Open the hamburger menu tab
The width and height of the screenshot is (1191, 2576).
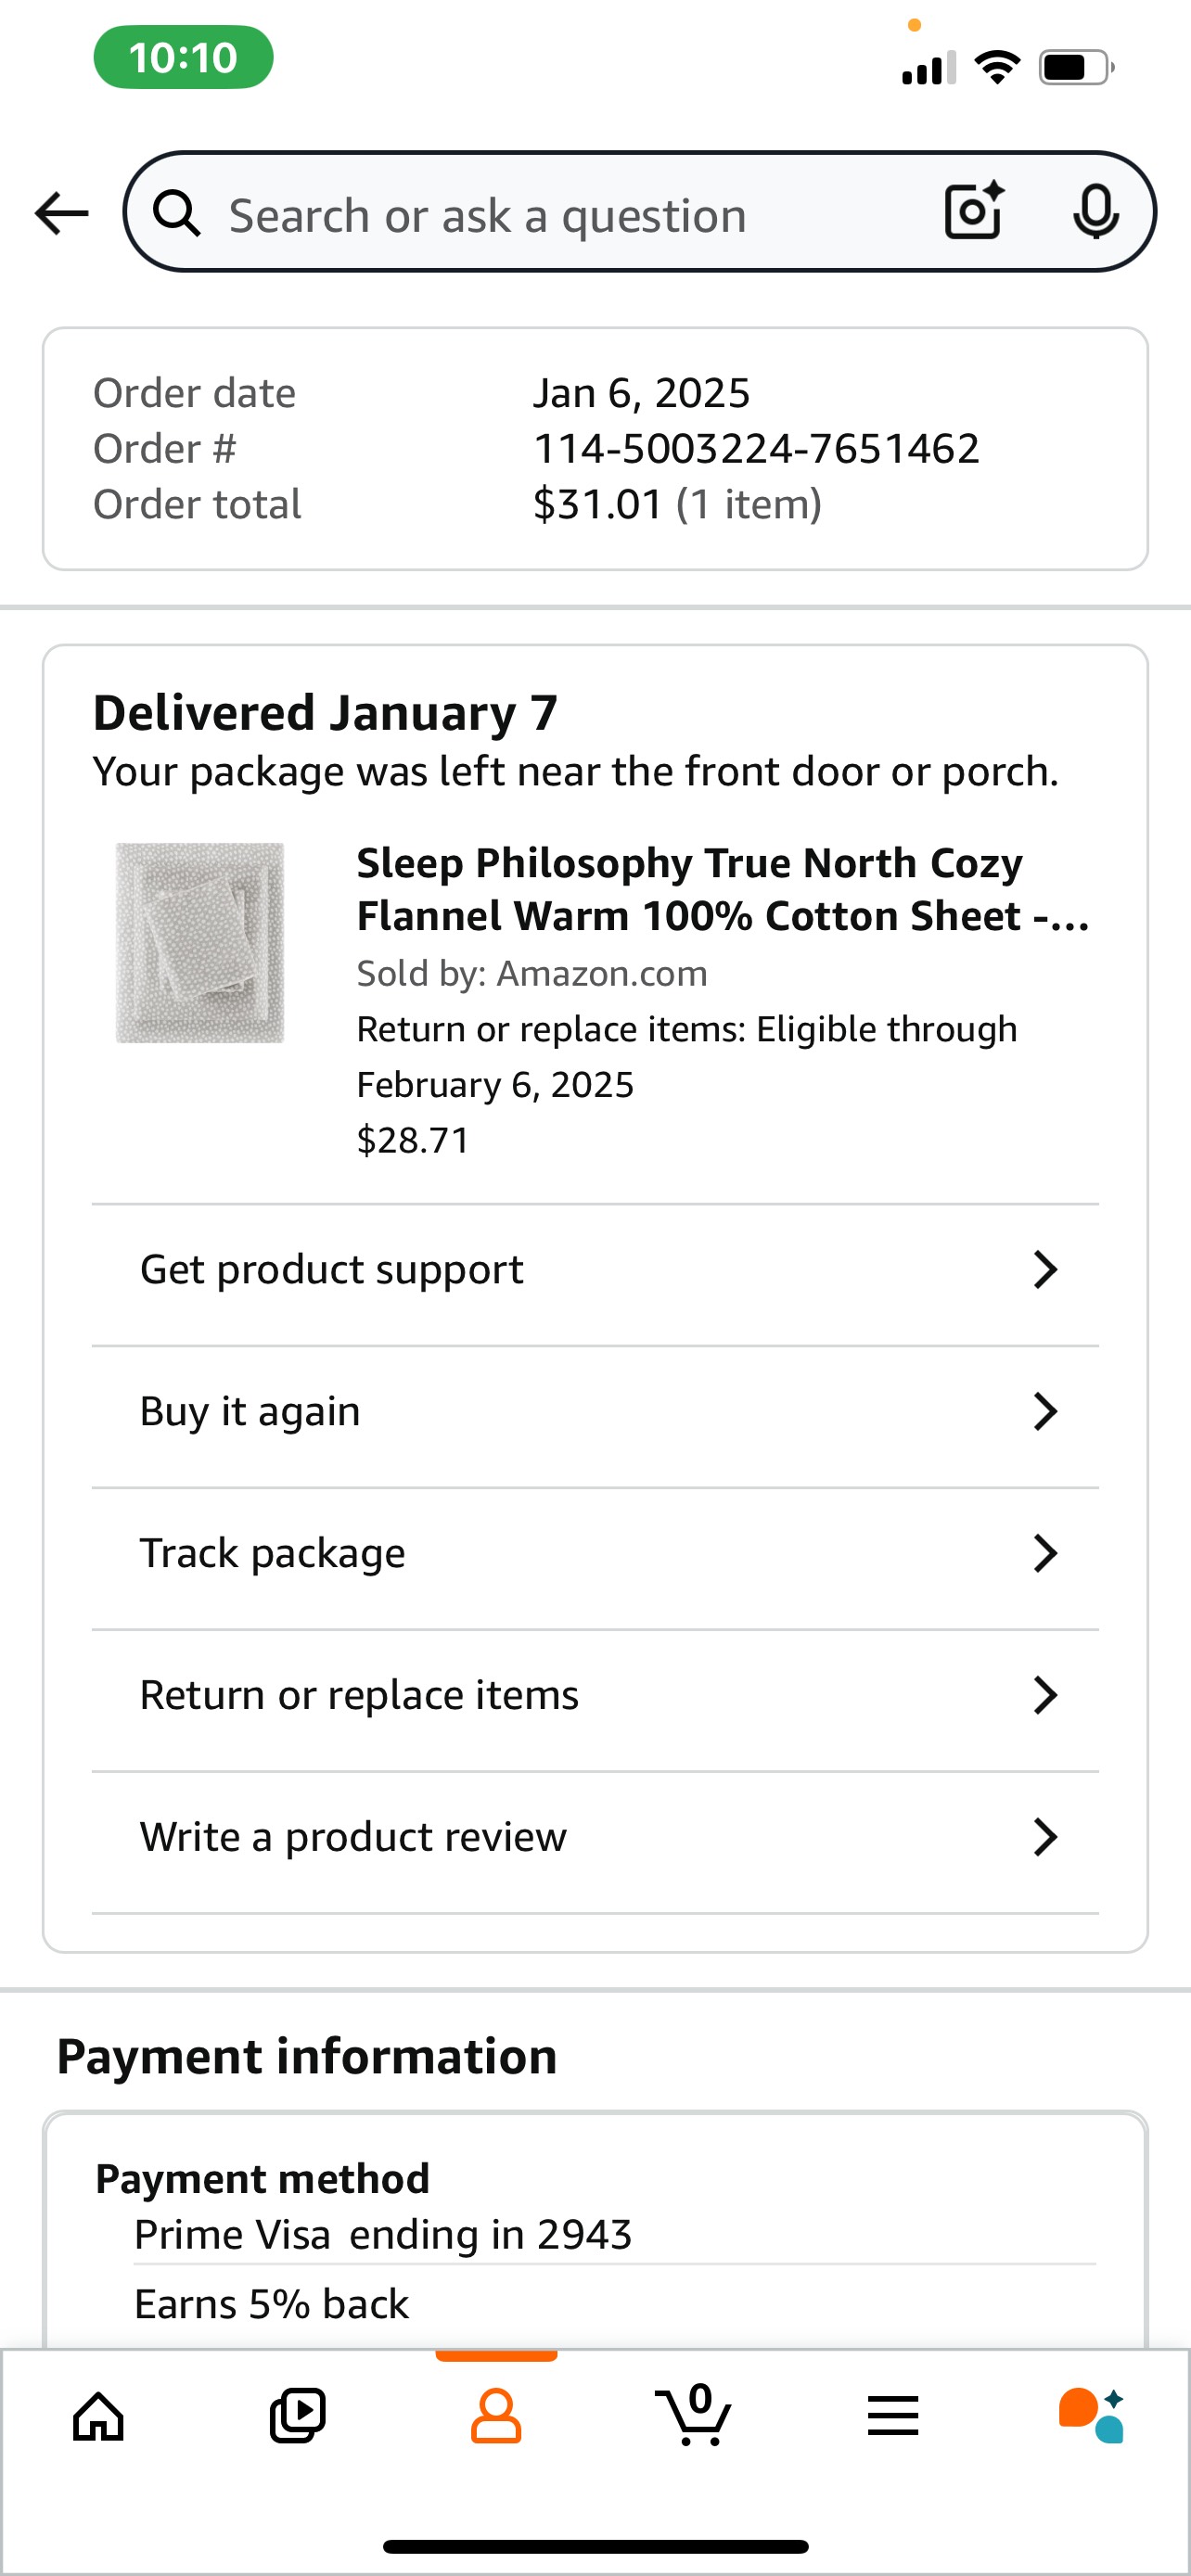pos(893,2416)
